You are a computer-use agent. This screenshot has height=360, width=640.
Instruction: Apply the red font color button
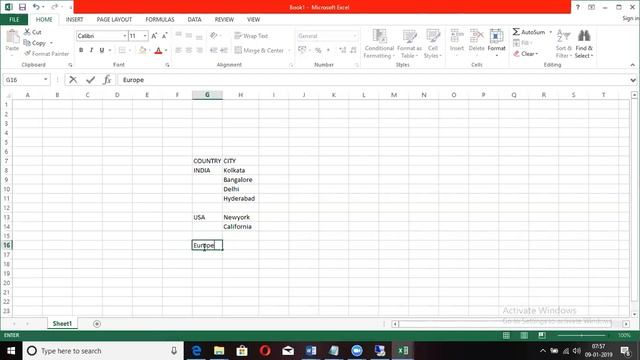coord(158,50)
